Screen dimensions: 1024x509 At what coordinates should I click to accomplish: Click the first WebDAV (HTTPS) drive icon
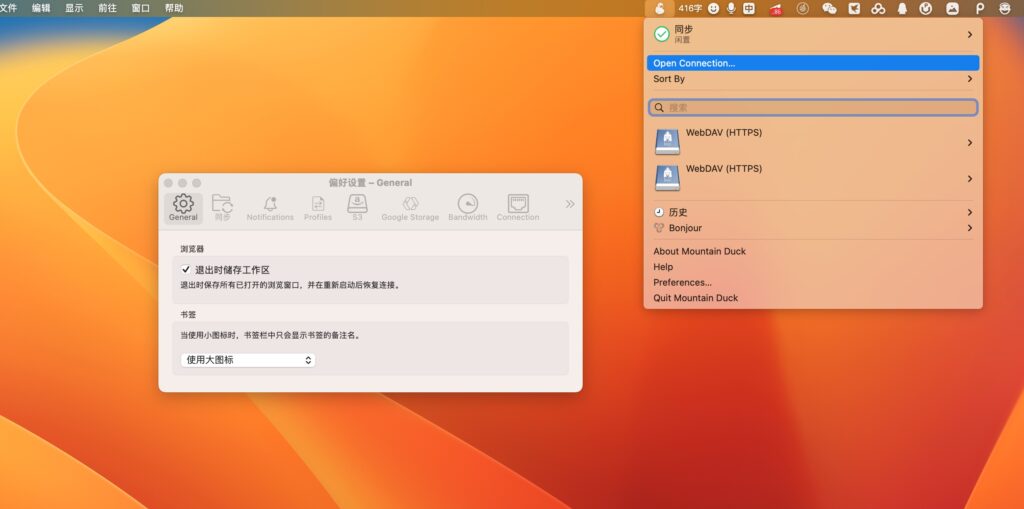[667, 142]
